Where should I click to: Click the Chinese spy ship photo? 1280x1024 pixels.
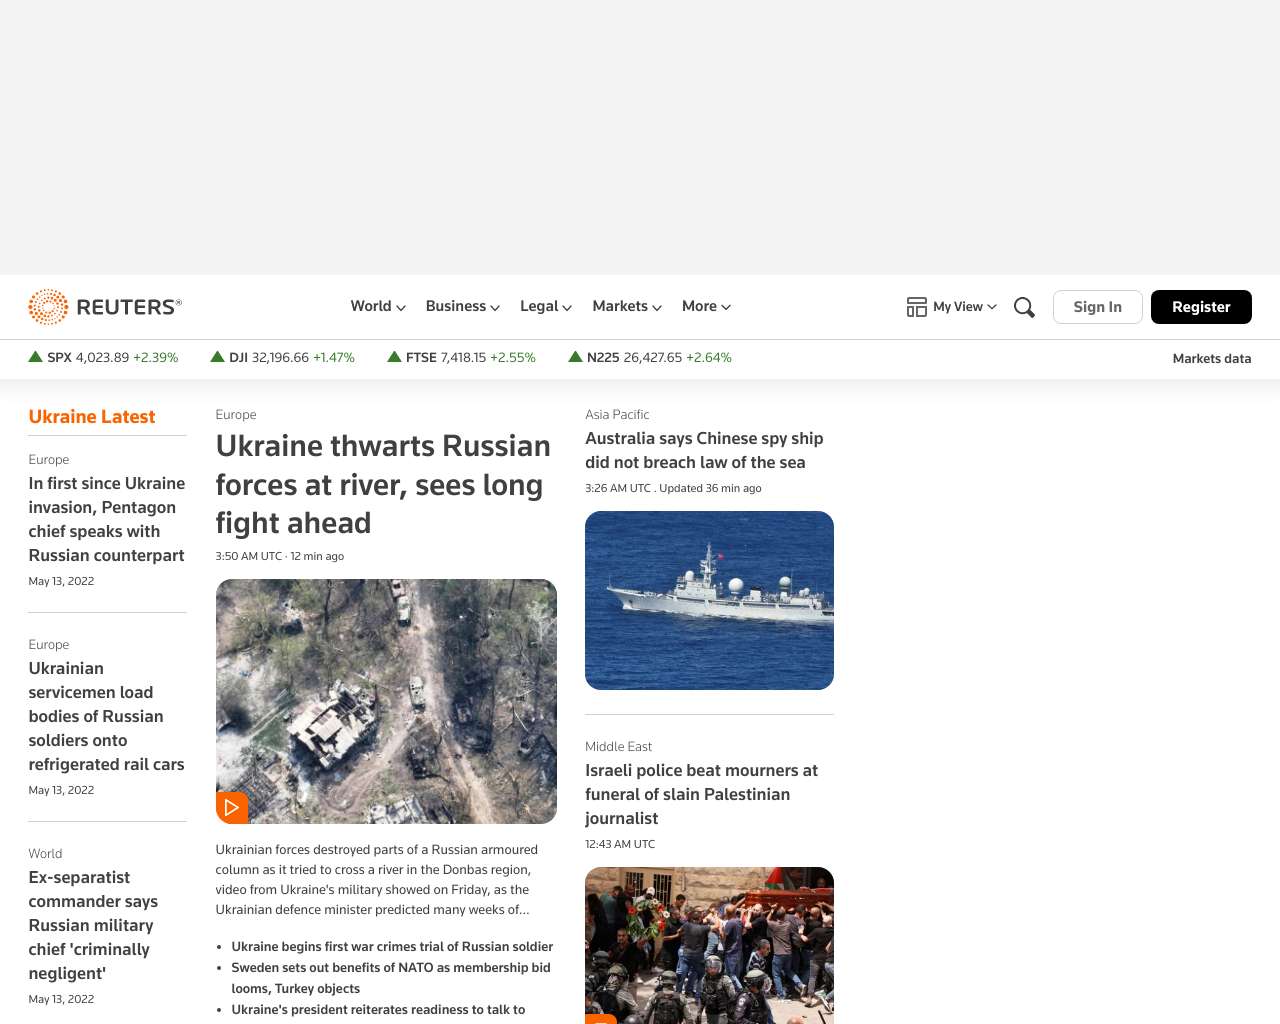point(709,600)
